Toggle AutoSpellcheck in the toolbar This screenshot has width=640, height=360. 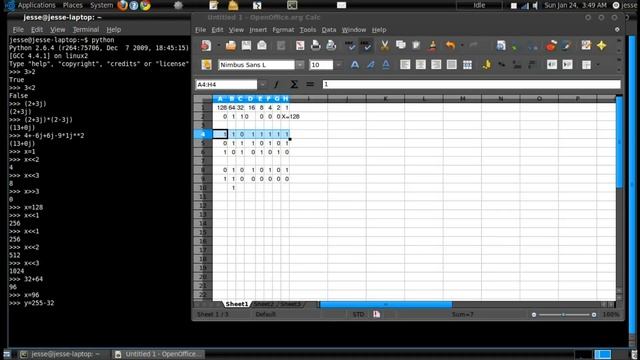pyautogui.click(x=366, y=45)
